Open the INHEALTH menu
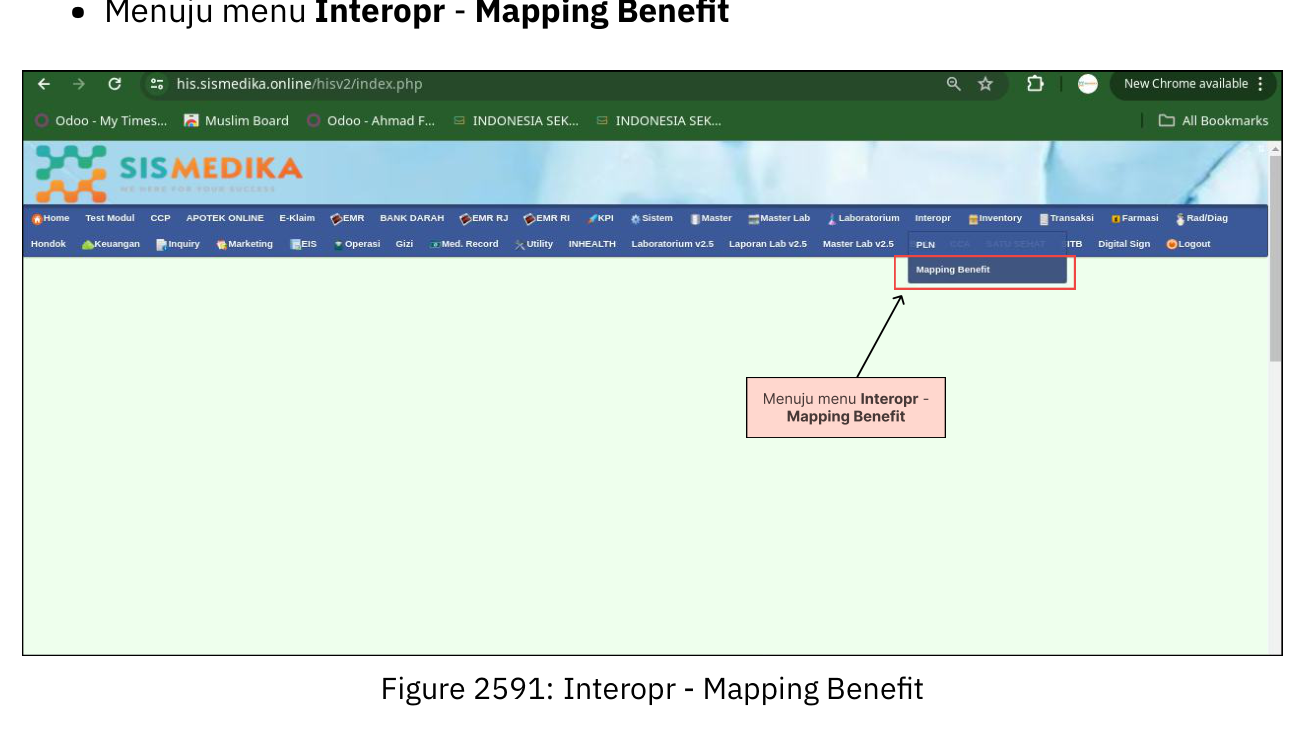 click(592, 244)
